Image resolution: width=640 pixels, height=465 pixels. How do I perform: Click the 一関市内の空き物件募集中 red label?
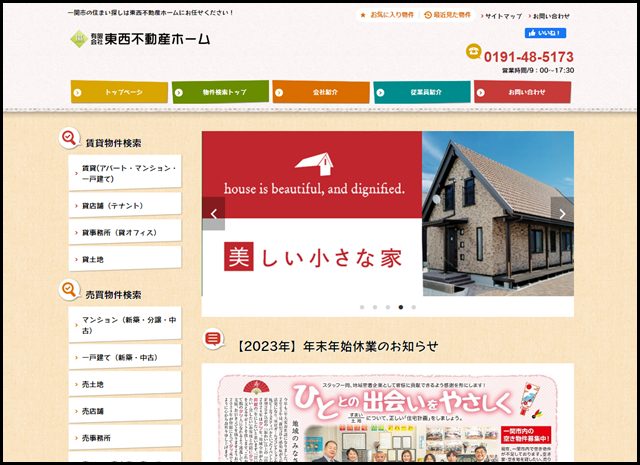point(526,435)
